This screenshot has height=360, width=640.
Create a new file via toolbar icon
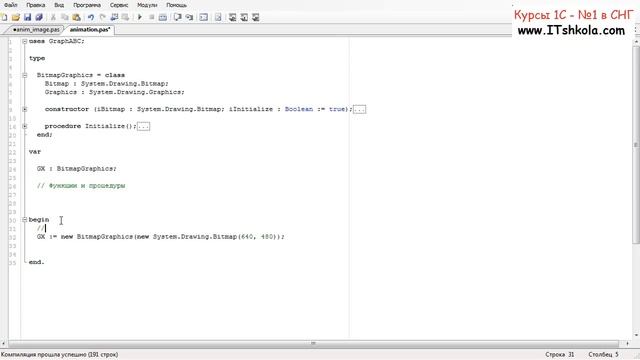(x=4, y=17)
